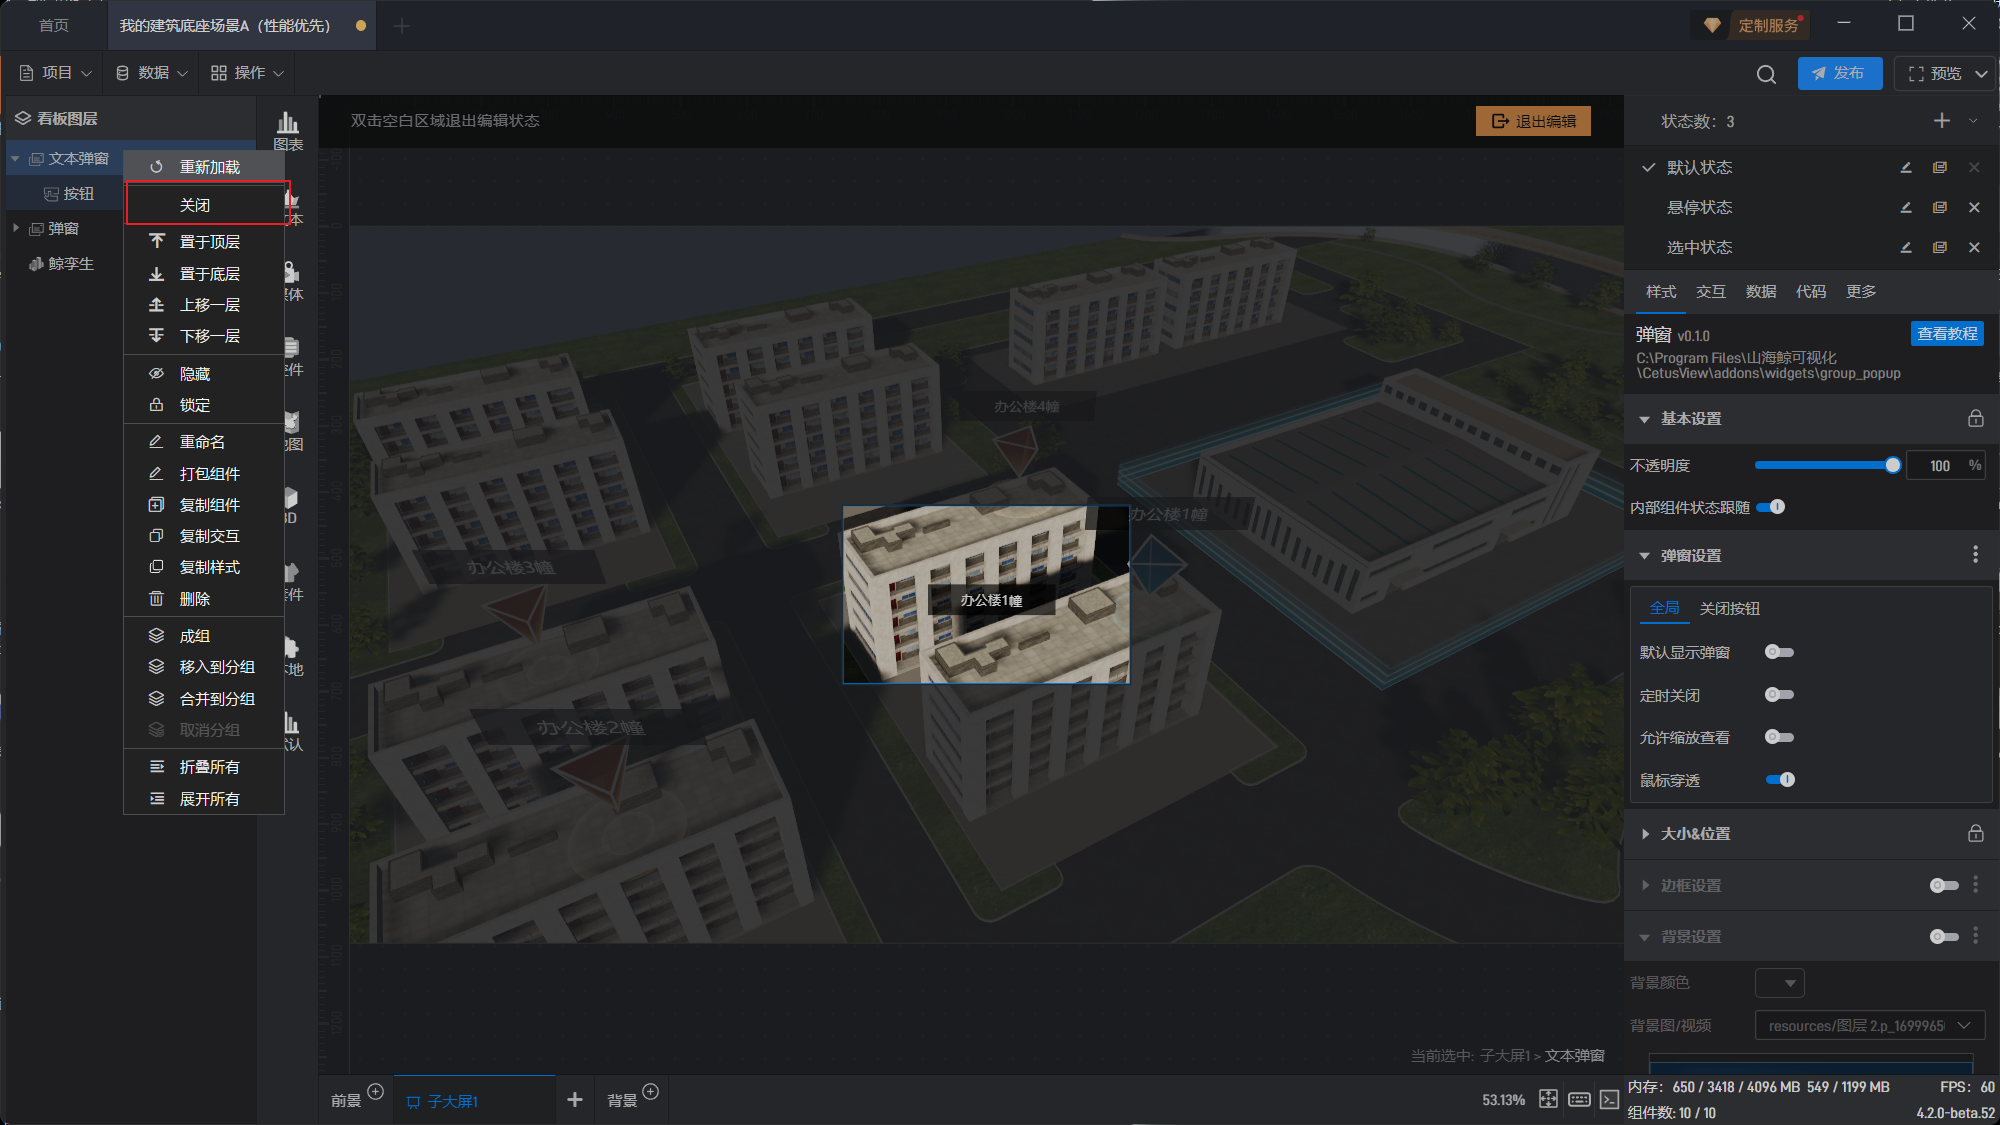Switch to the 交互 tab

[1710, 291]
